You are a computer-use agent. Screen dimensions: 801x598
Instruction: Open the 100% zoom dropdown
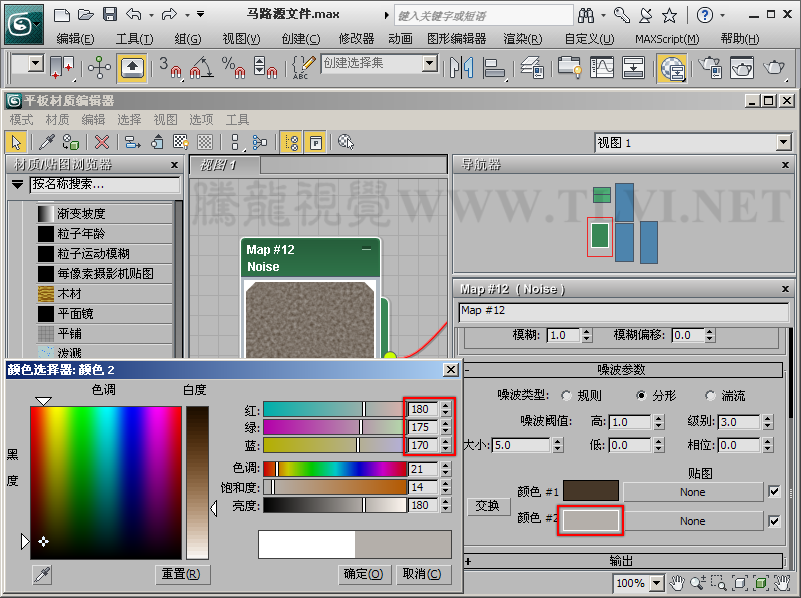tap(656, 583)
